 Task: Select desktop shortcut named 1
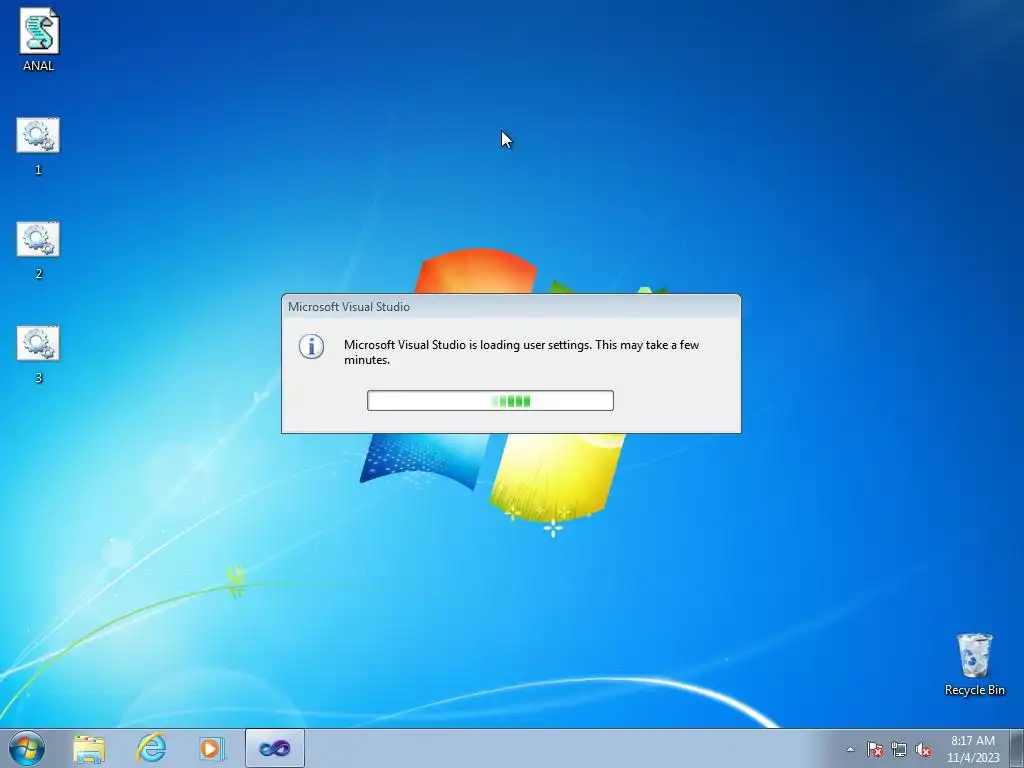(38, 146)
